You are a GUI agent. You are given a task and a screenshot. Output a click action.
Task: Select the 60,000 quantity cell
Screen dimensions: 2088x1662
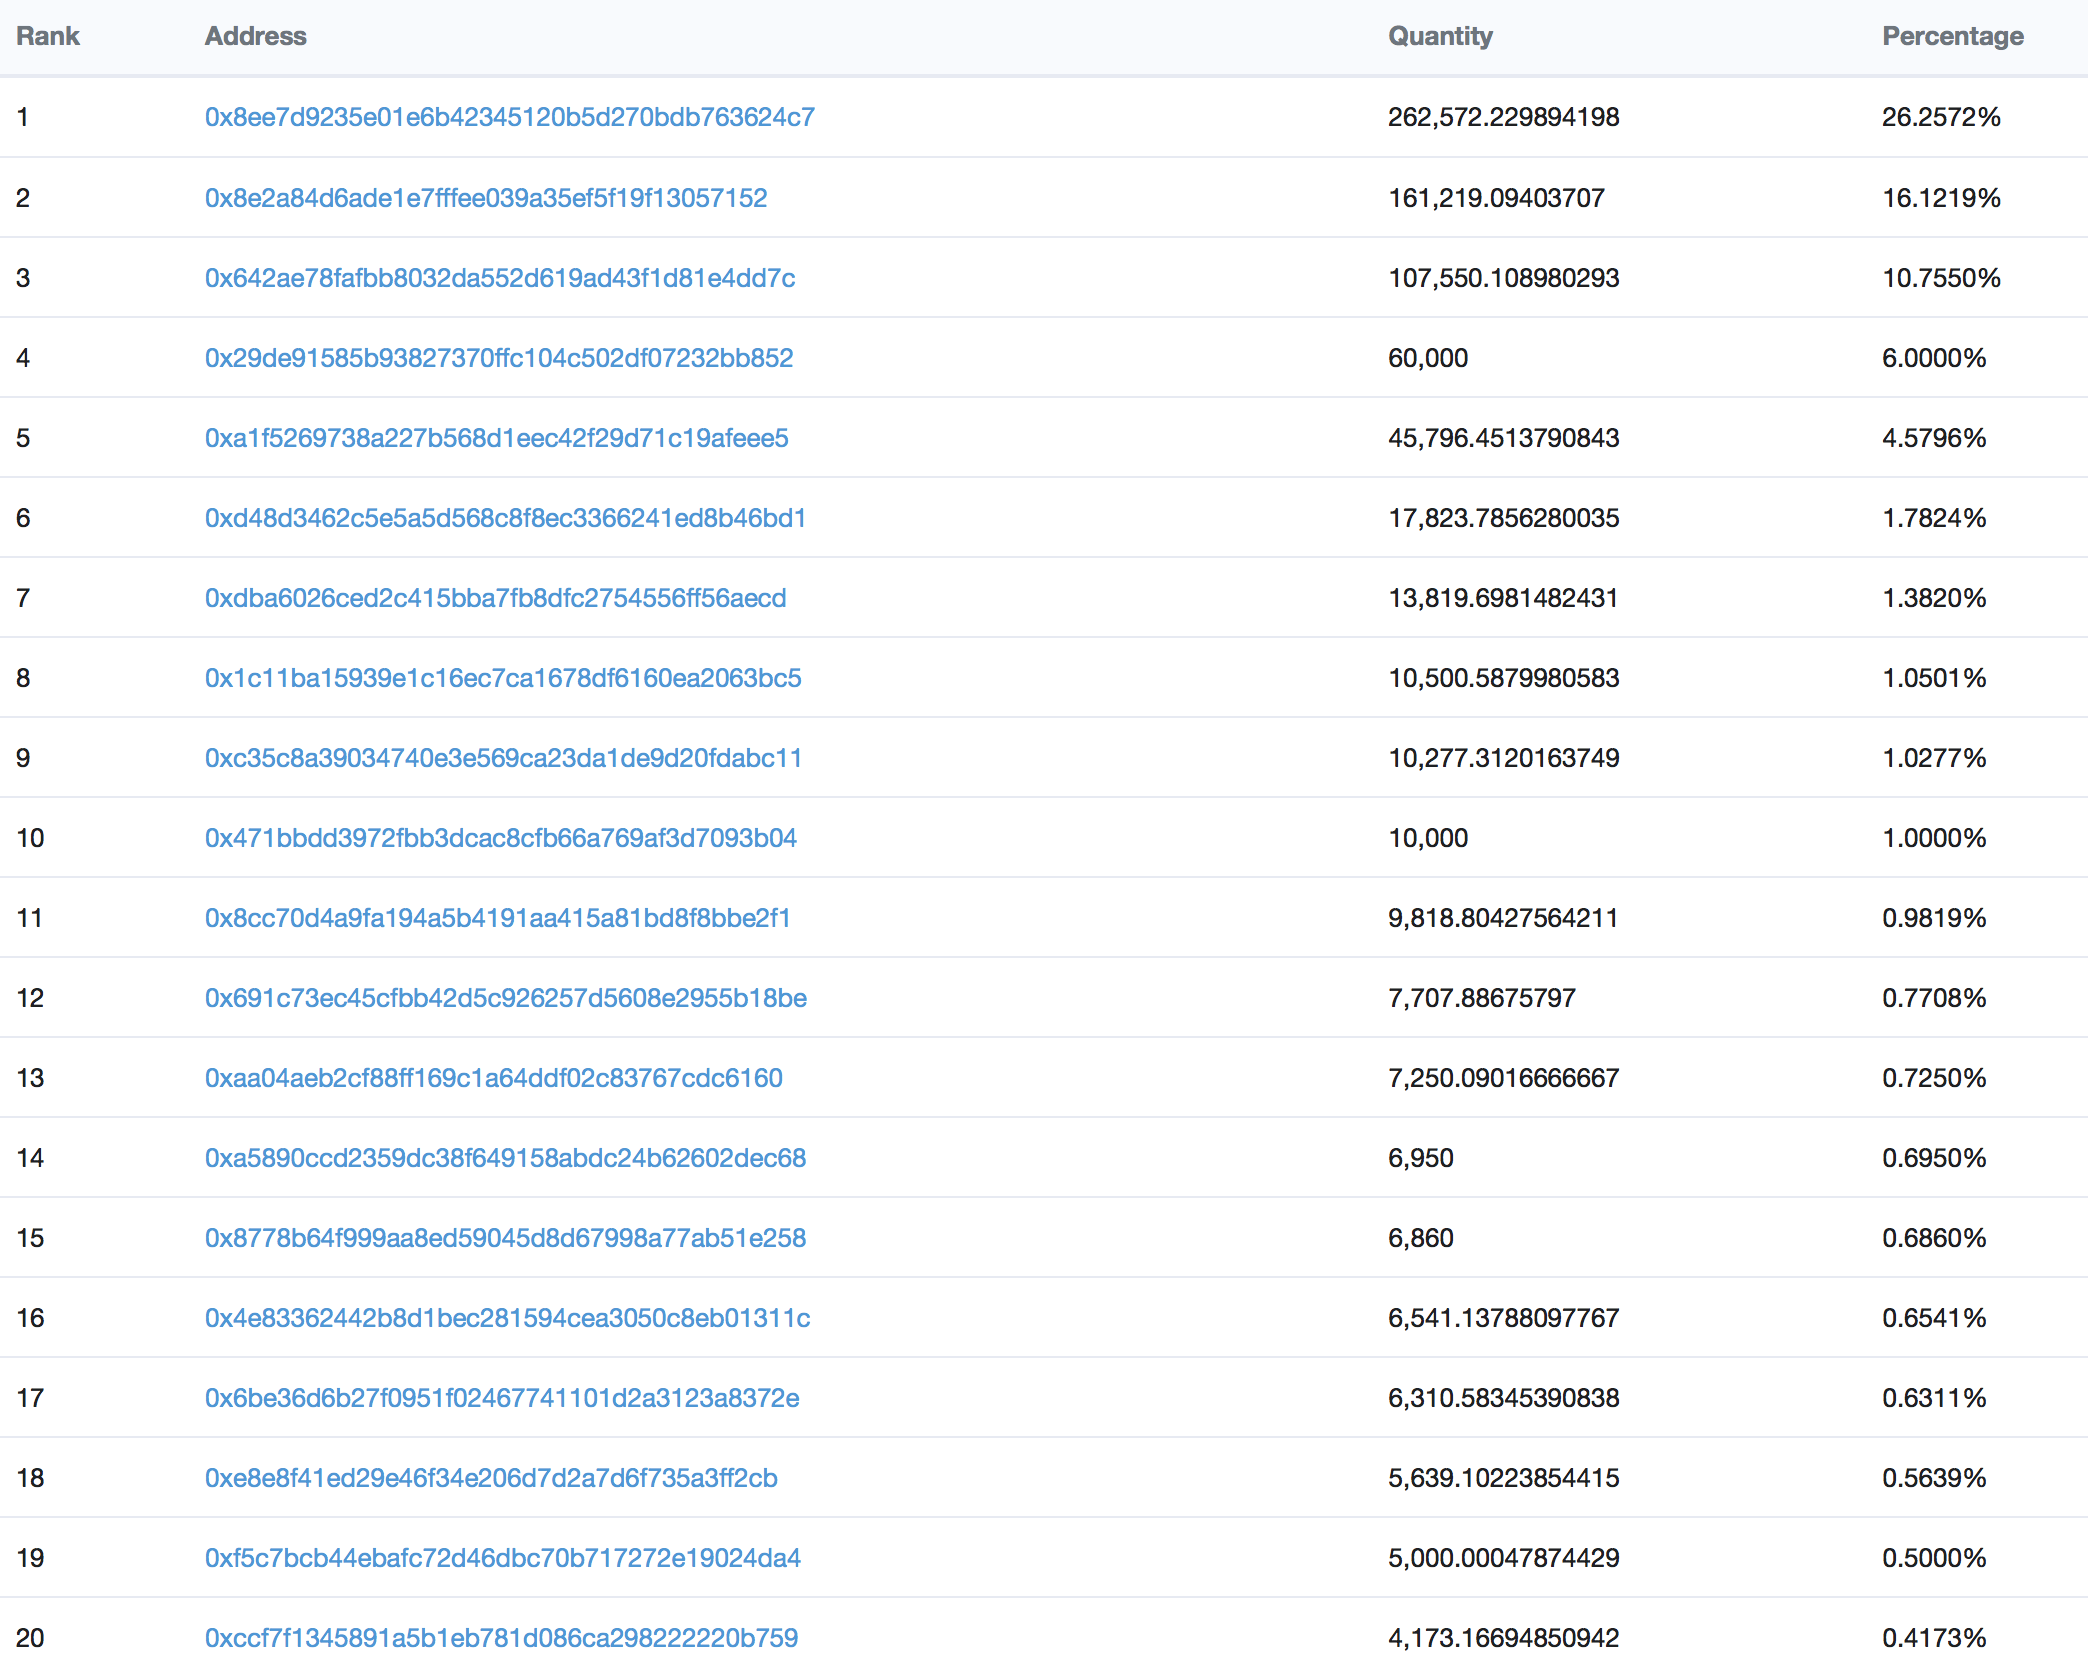tap(1428, 358)
